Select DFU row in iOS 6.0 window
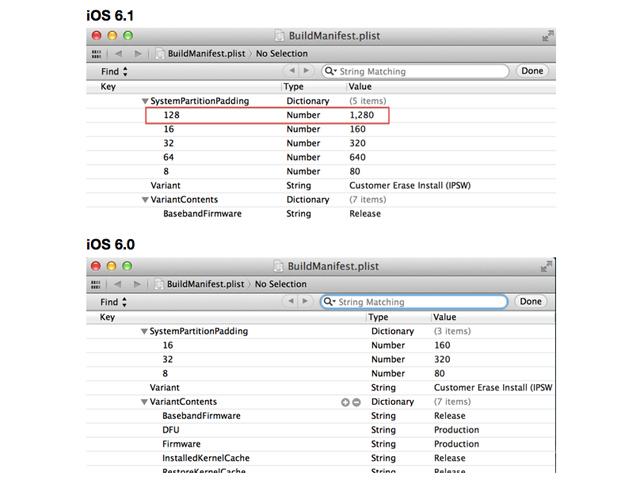 tap(321, 430)
